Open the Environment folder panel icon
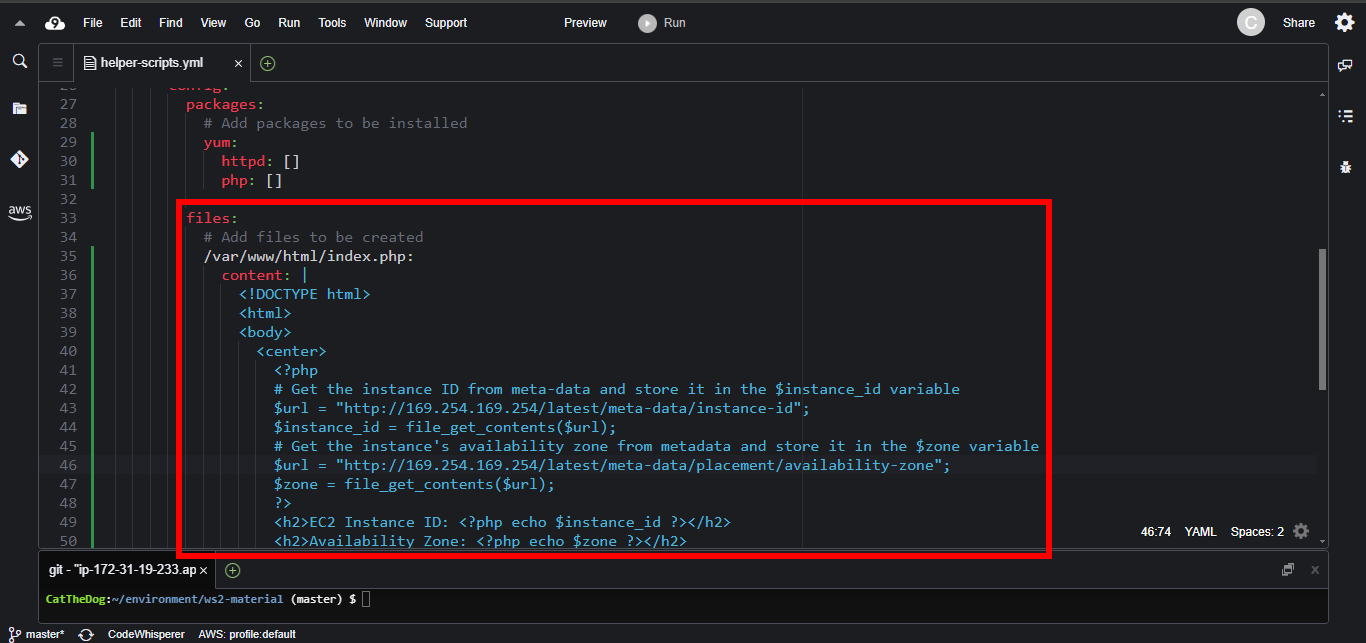 point(19,108)
